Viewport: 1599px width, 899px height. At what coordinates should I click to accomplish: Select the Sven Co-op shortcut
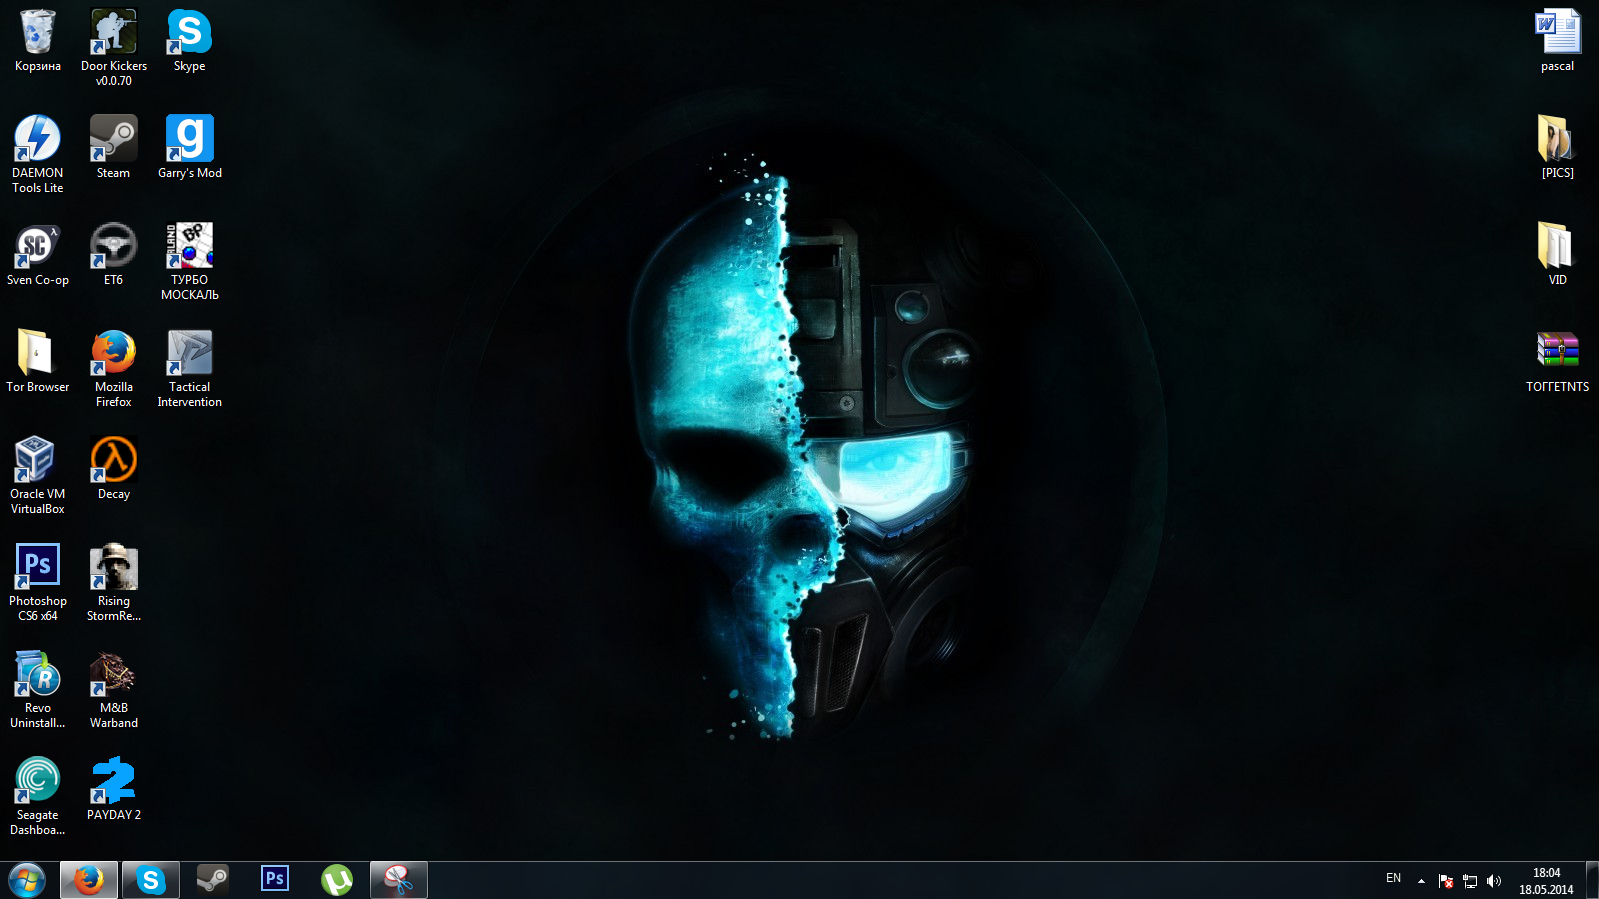click(x=38, y=255)
